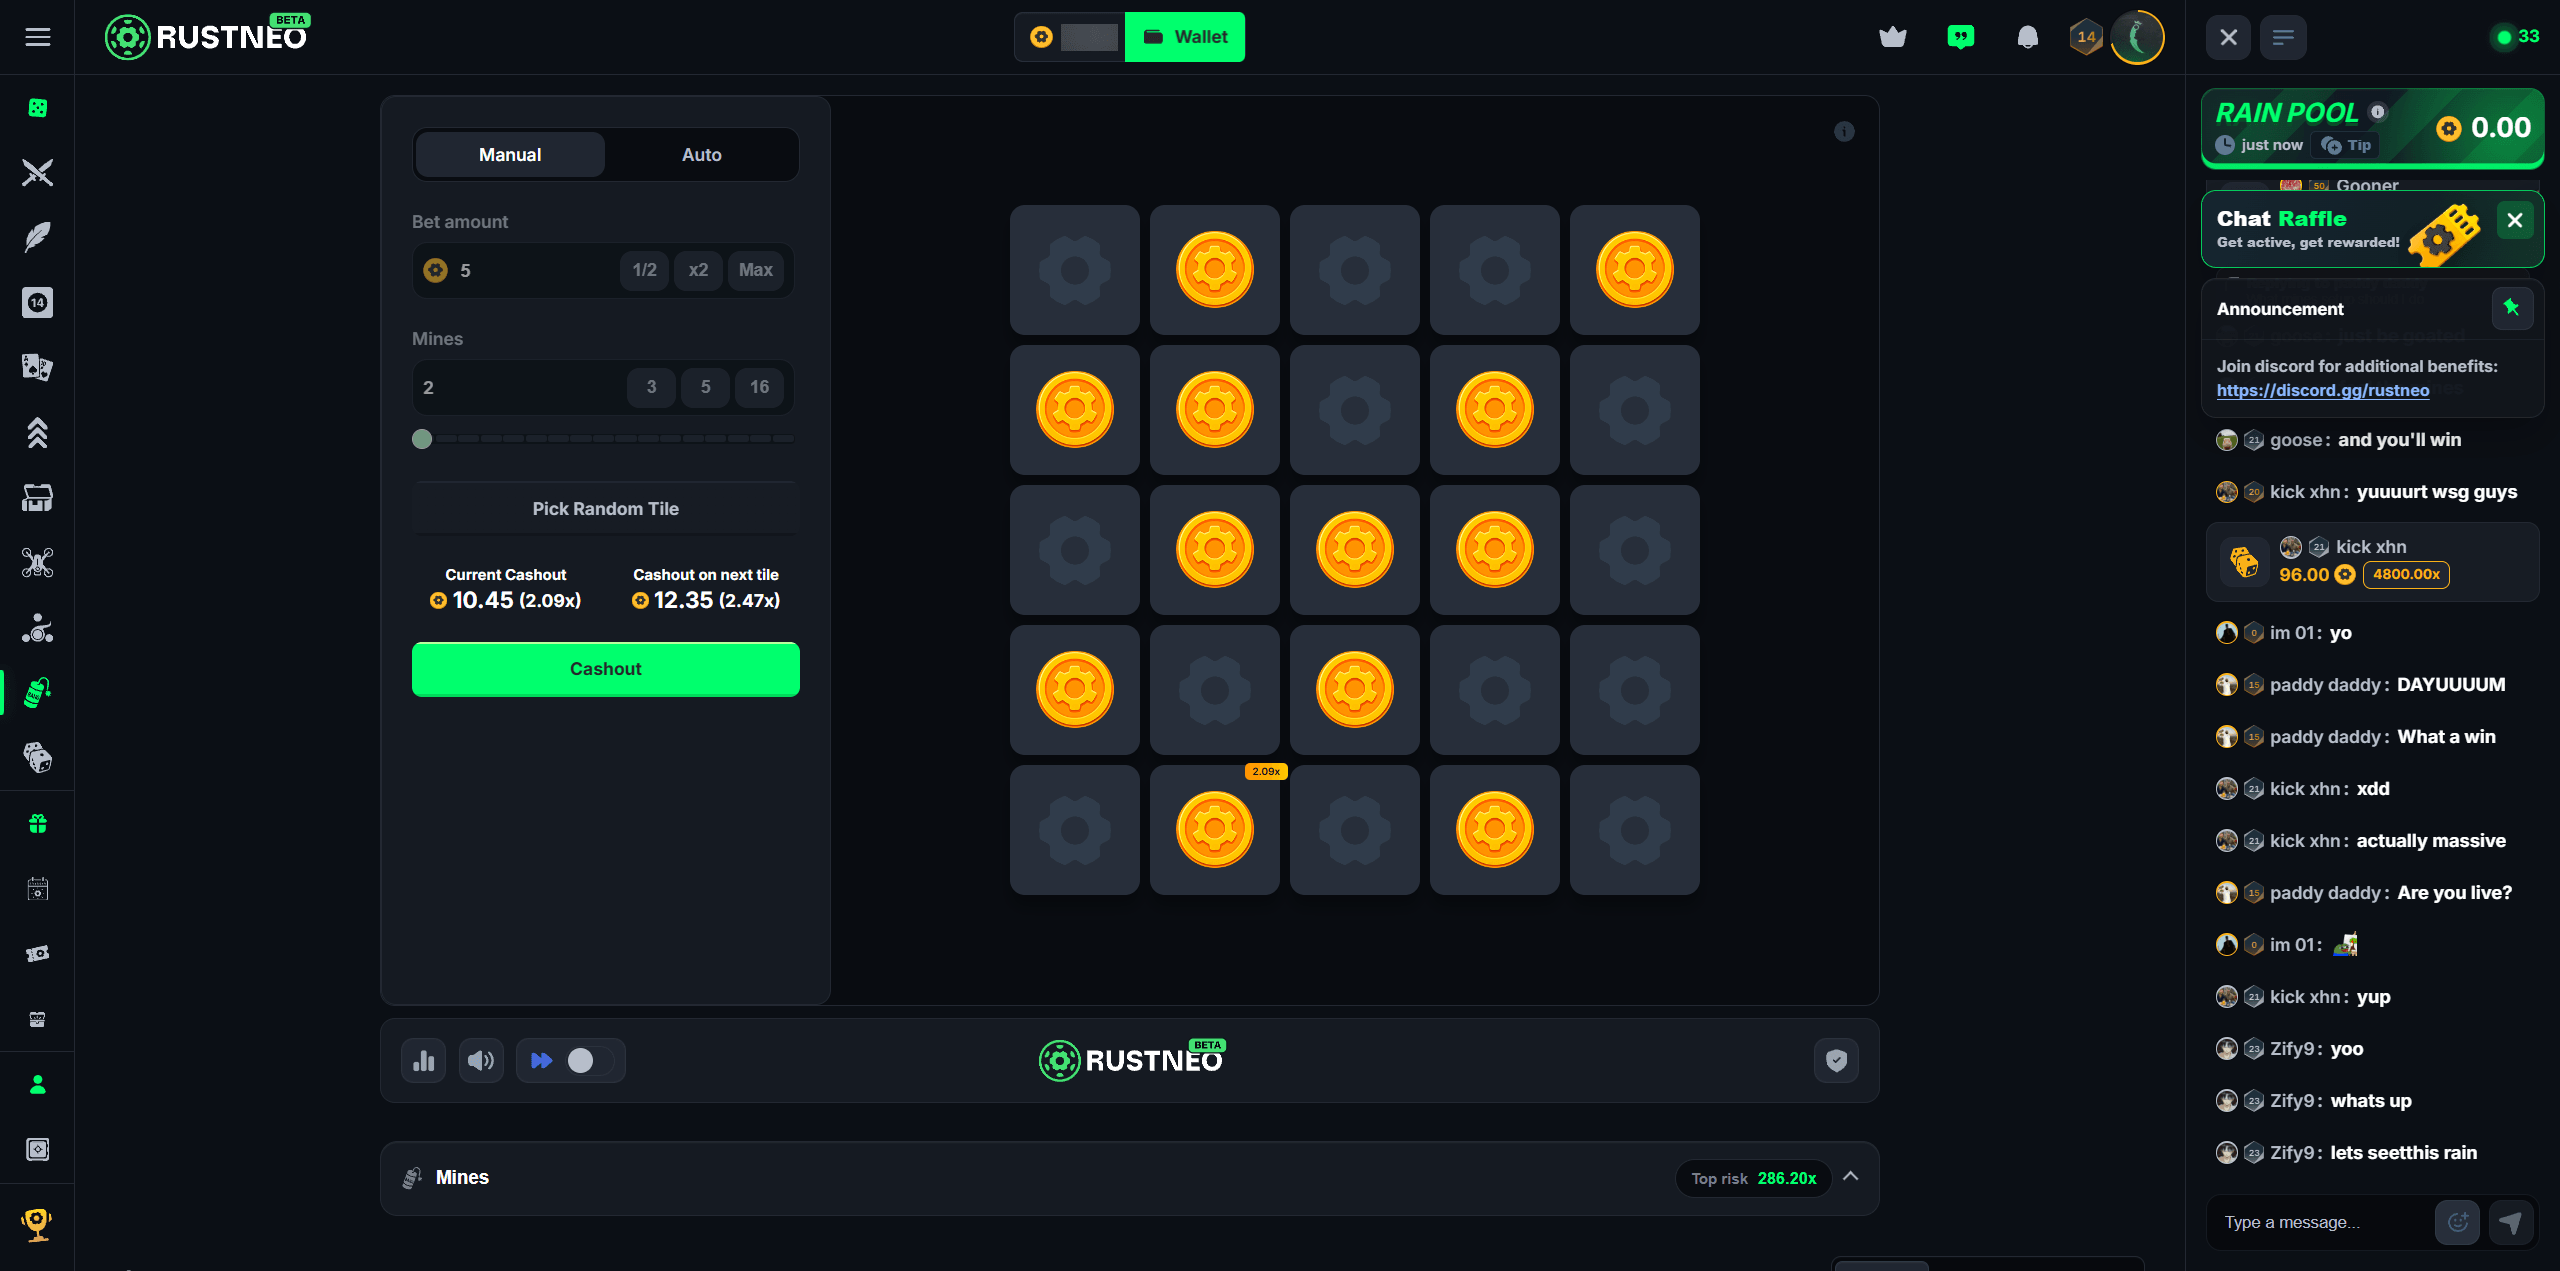Click the mines count slider handle
The width and height of the screenshot is (2560, 1271).
coord(422,439)
